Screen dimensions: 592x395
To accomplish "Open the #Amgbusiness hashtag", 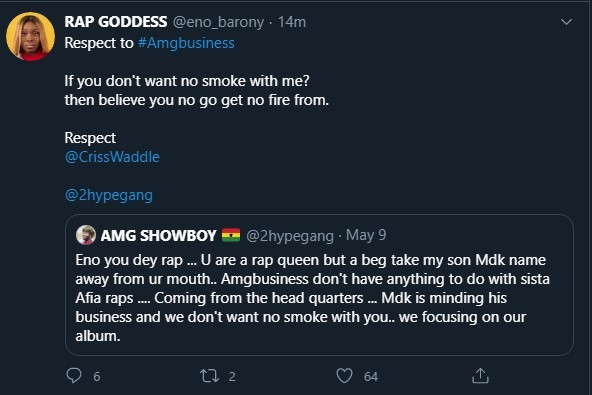I will (186, 43).
